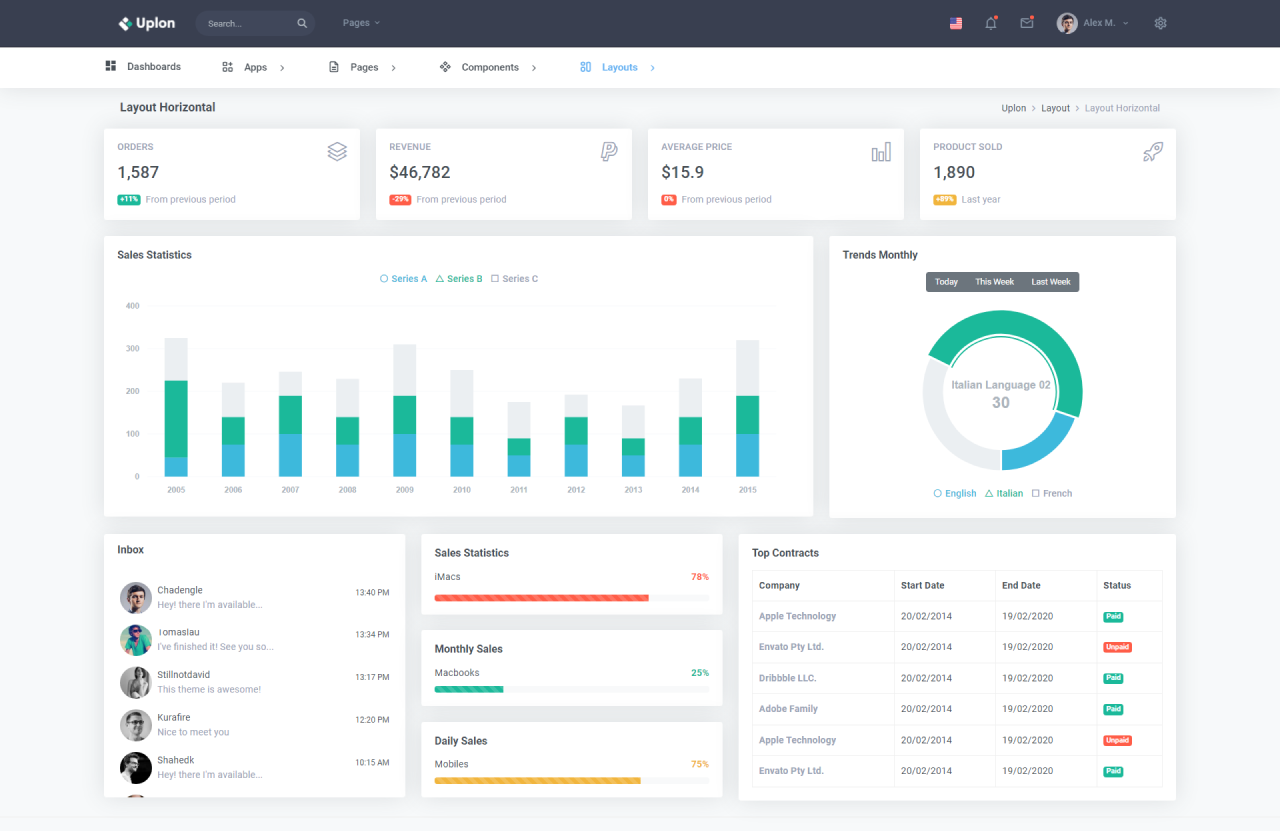Click Shahedk's avatar in Inbox
This screenshot has height=831, width=1280.
[136, 768]
